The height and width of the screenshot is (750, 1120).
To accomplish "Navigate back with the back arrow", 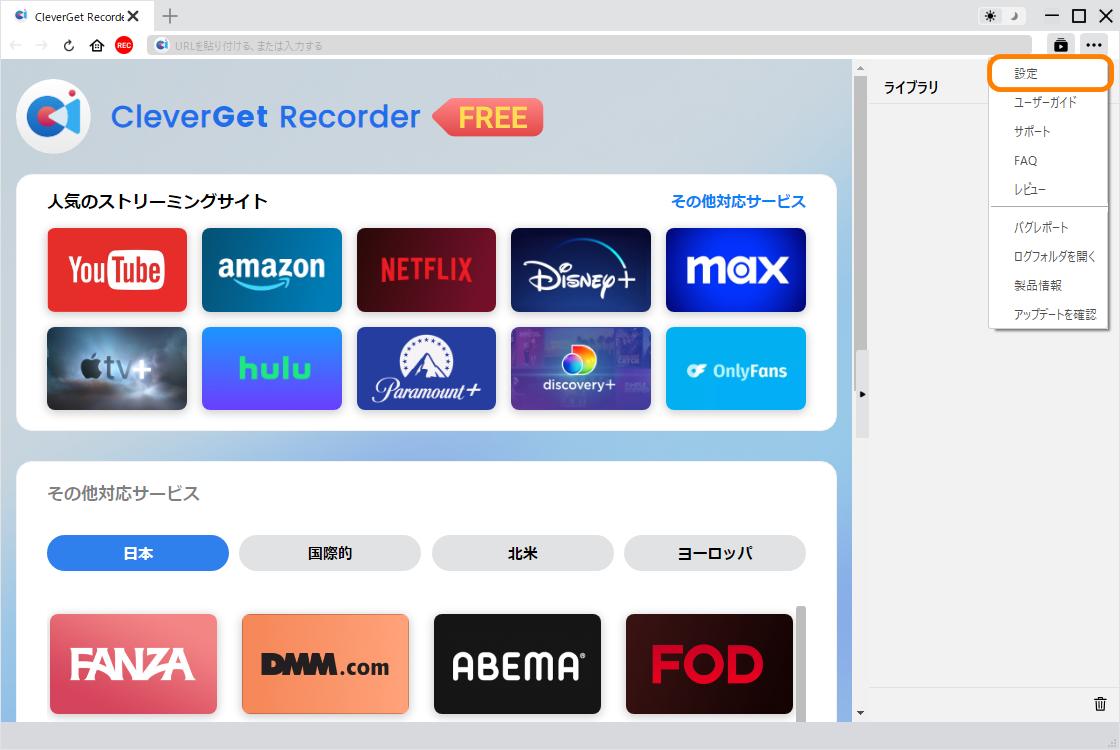I will pyautogui.click(x=15, y=45).
